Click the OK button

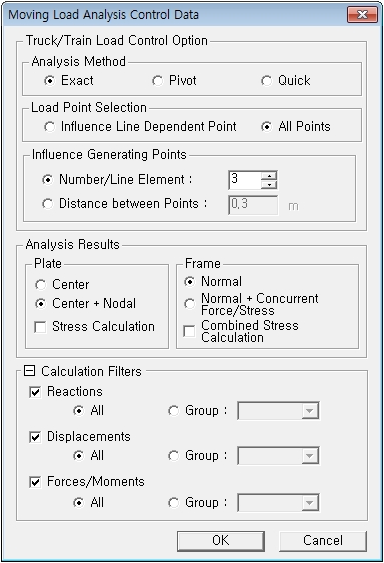coord(221,541)
